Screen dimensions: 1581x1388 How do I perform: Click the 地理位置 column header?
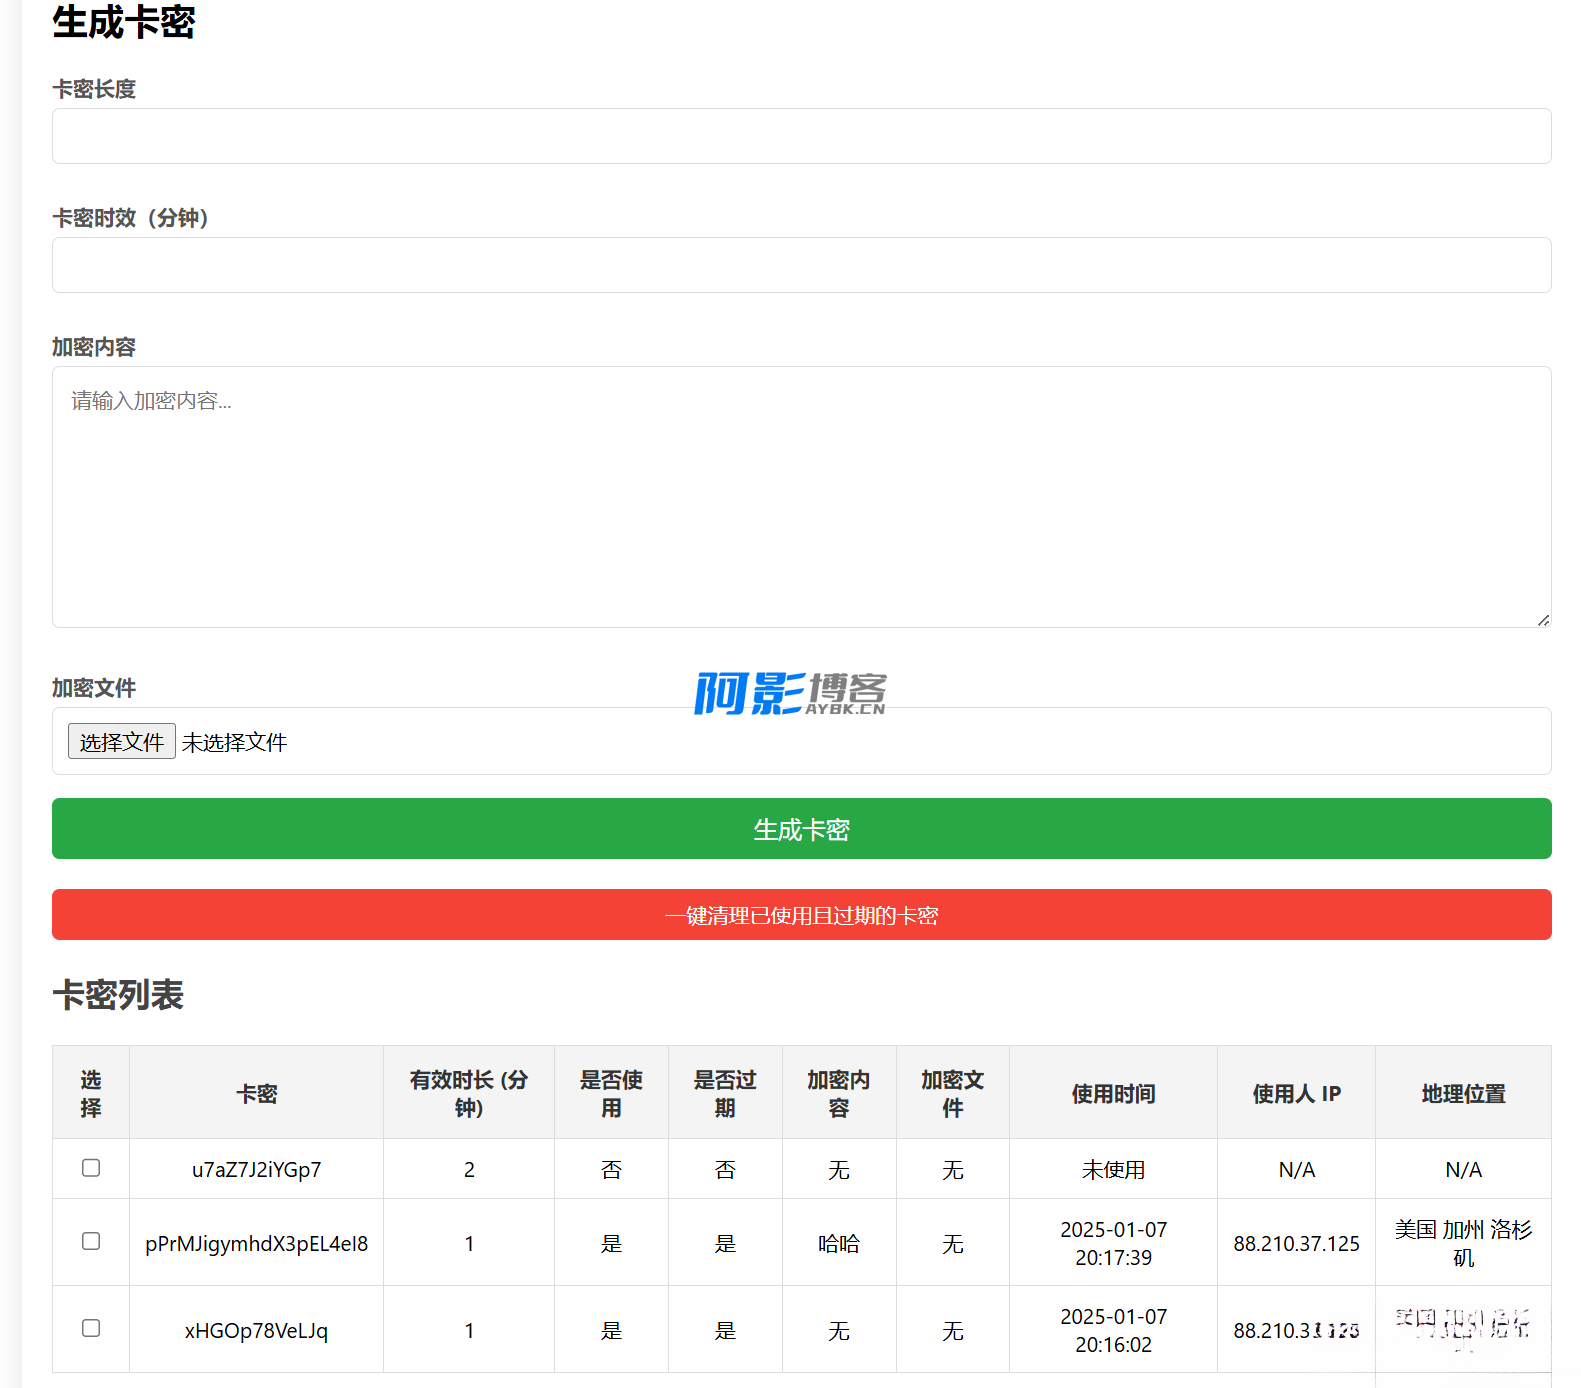pos(1463,1094)
